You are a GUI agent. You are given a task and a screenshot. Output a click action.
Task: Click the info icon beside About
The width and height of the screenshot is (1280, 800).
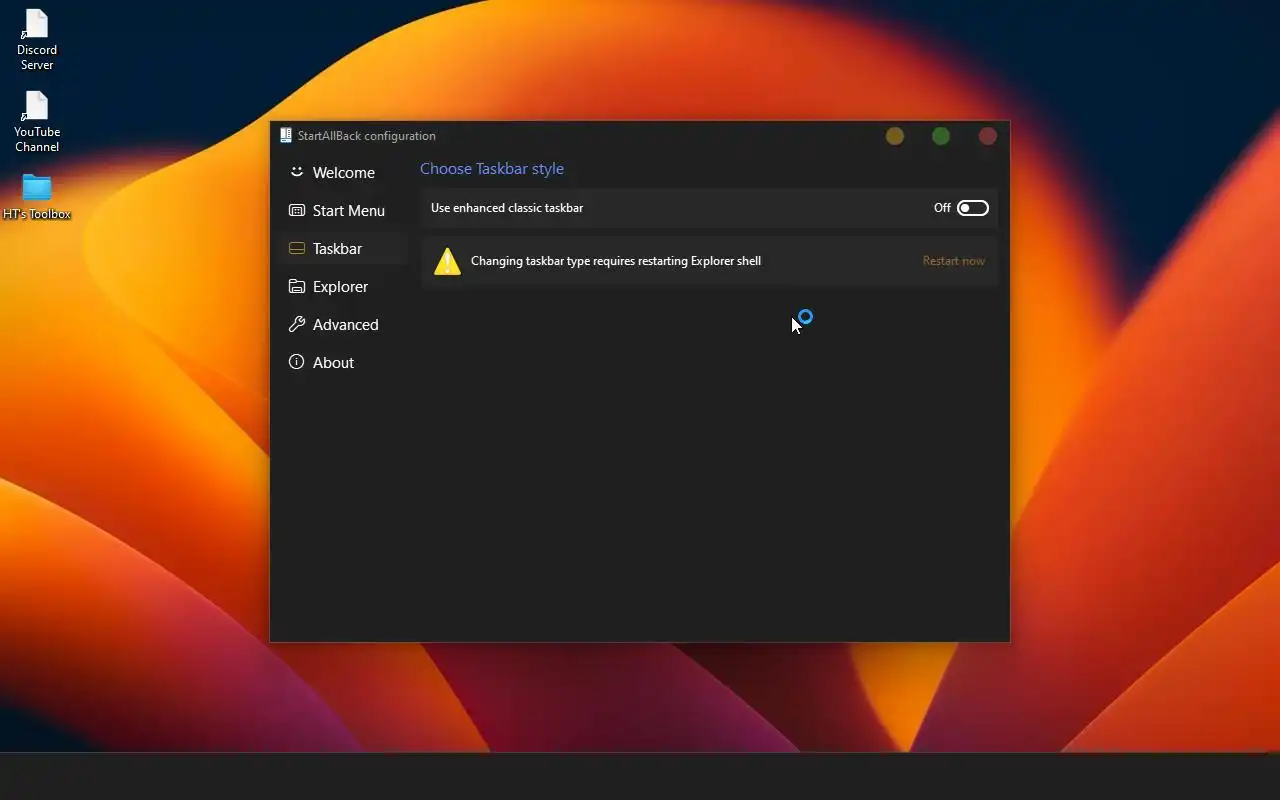(x=296, y=362)
